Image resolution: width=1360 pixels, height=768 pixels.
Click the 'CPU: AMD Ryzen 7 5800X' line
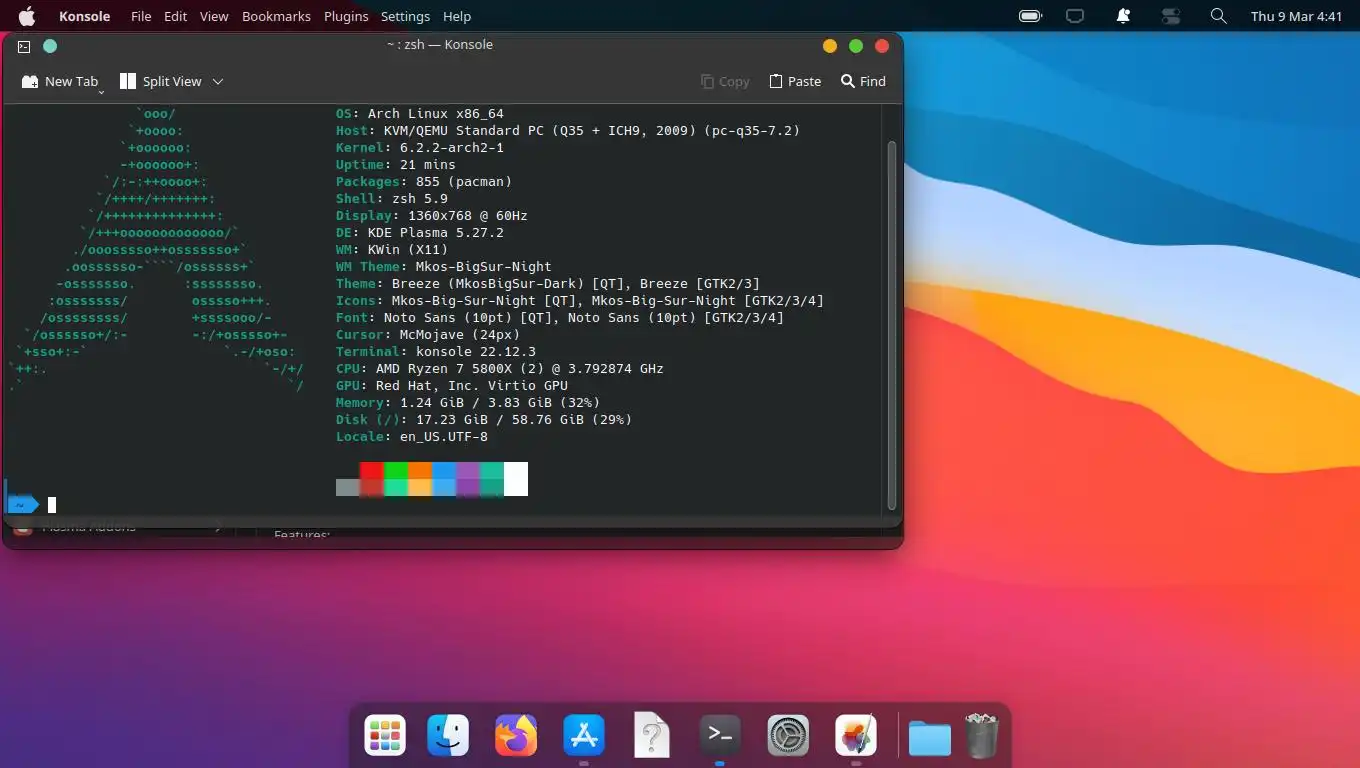pos(500,369)
